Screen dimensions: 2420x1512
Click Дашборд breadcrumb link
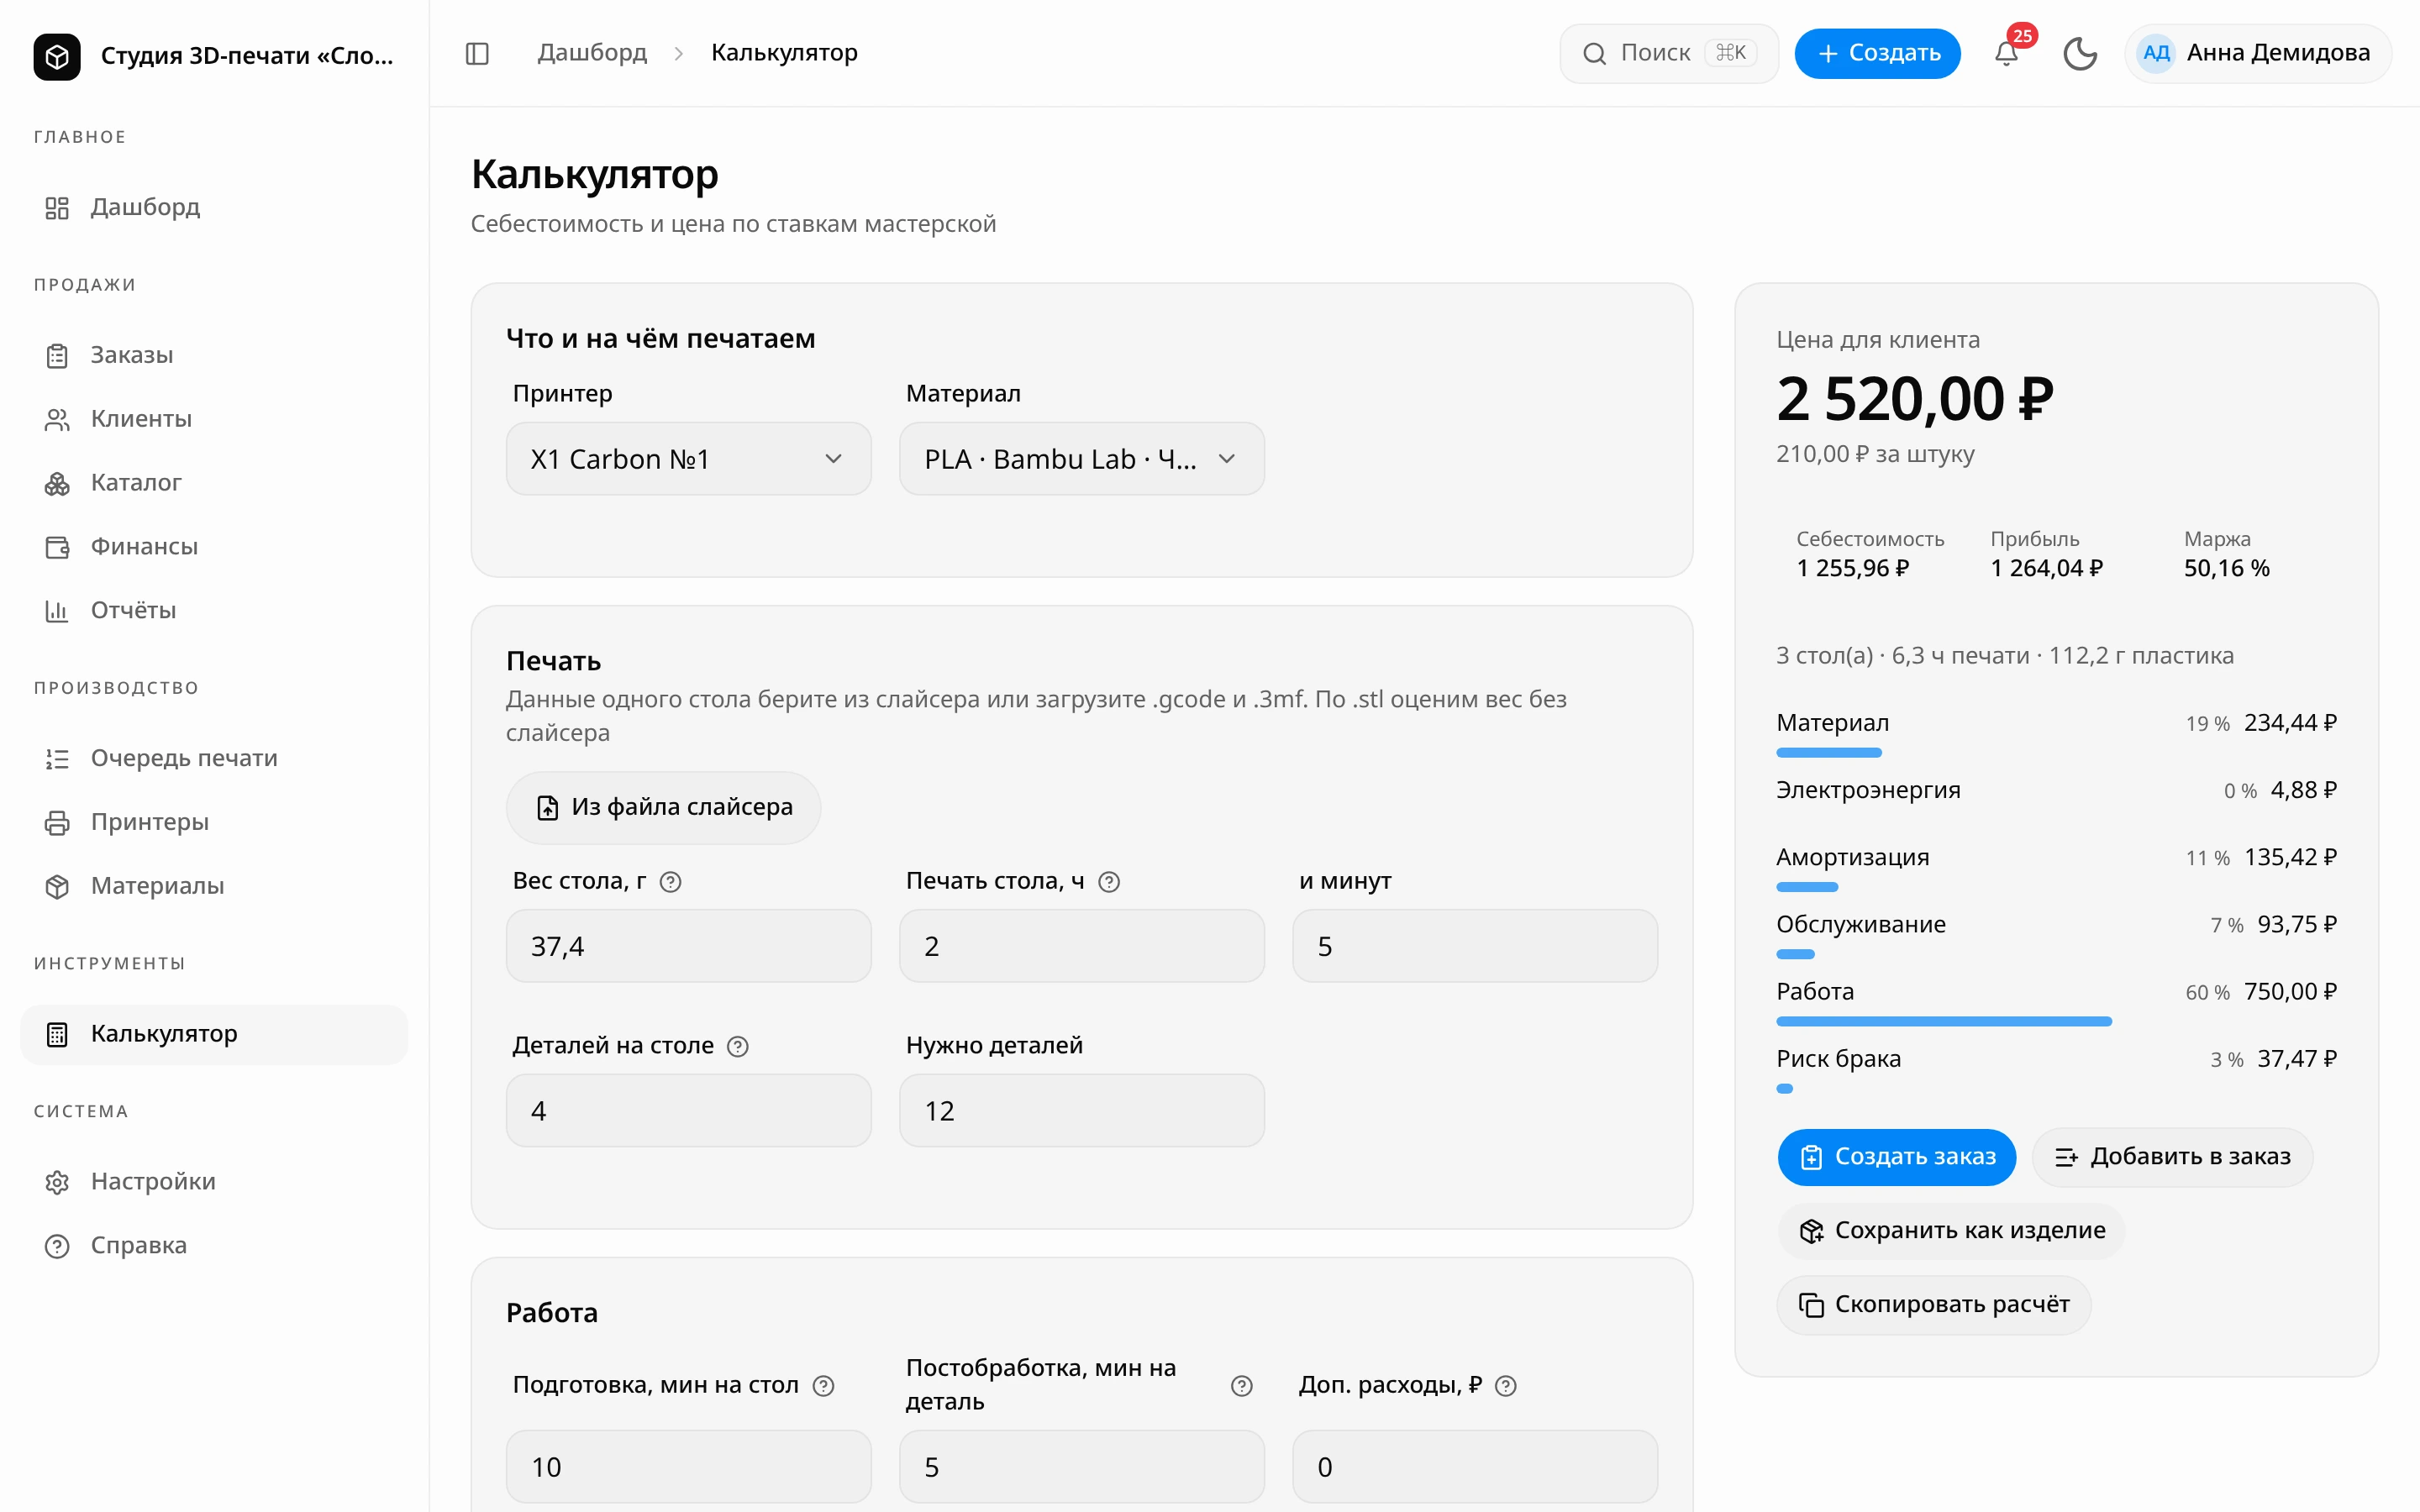coord(592,53)
